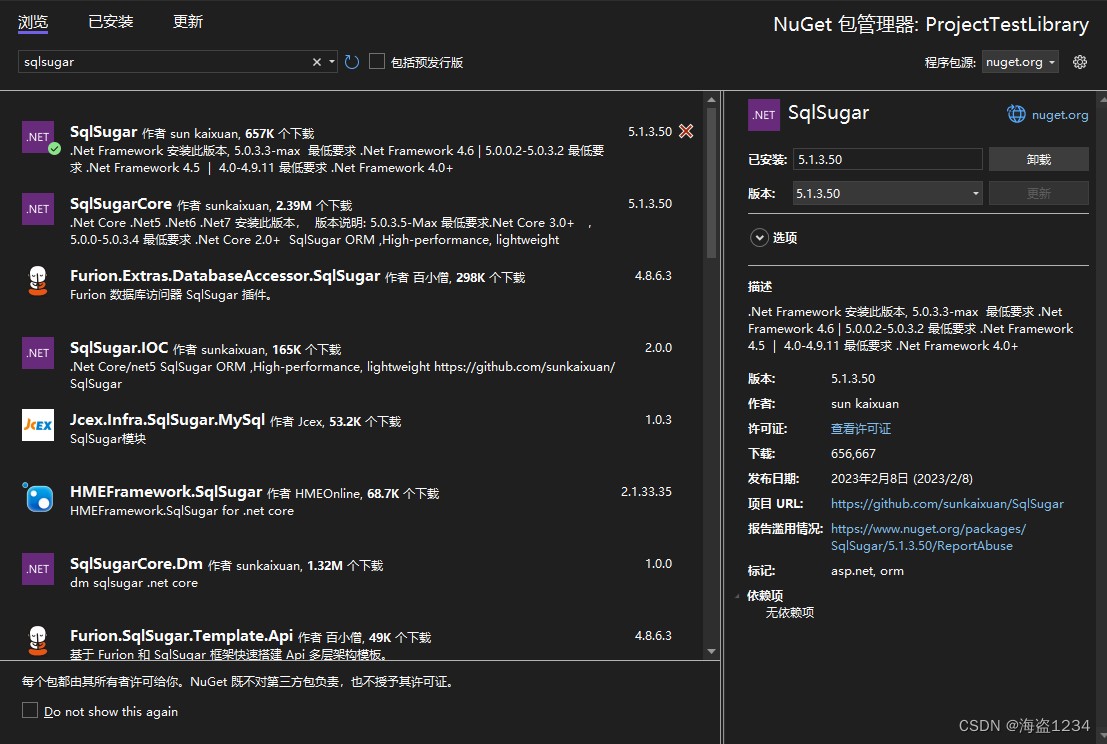This screenshot has height=744, width=1107.
Task: Click the Furion.Extras.DatabaseAccessor.SqlSugar package icon
Action: (38, 281)
